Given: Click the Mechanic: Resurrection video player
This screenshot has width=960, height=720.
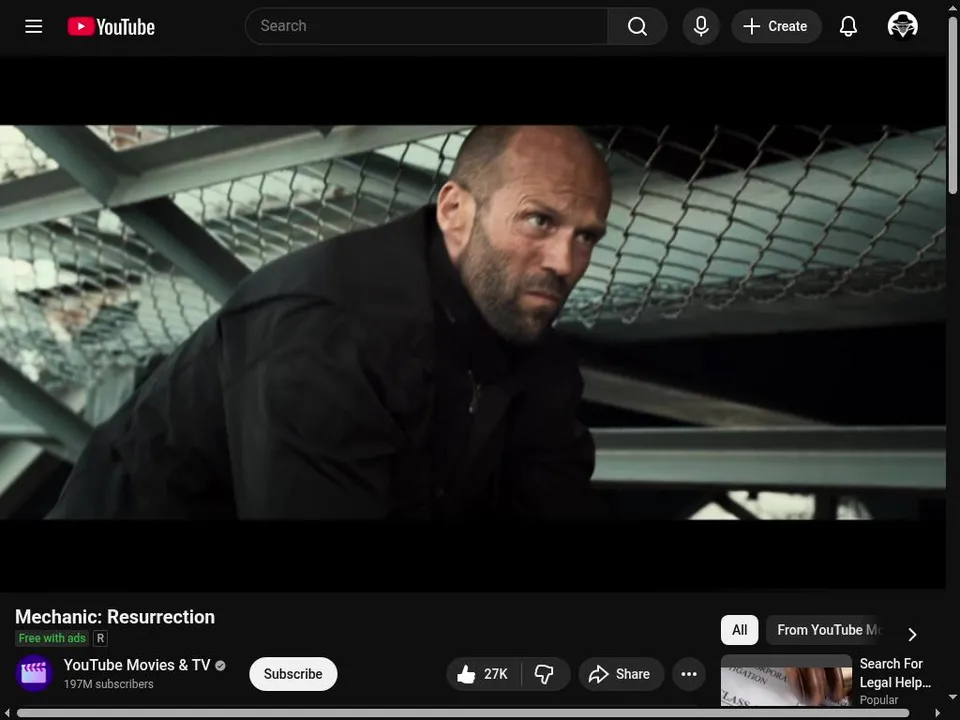Looking at the screenshot, I should (x=473, y=323).
